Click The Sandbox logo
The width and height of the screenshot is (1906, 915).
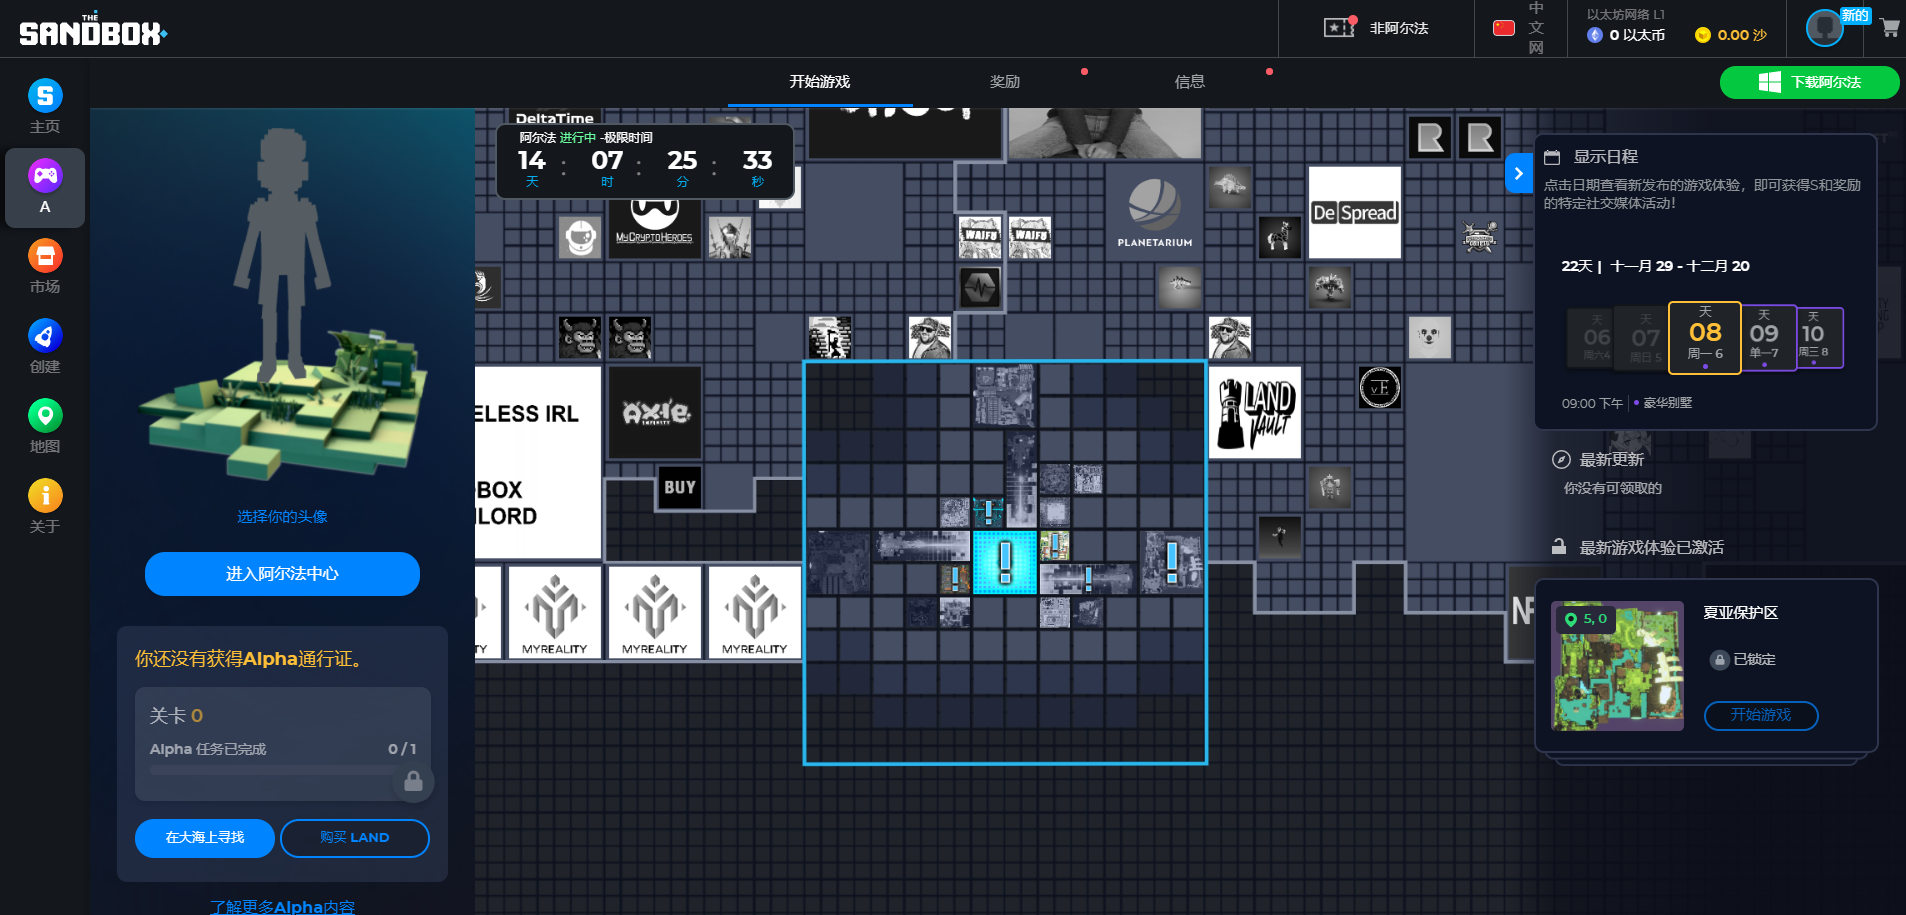pos(93,30)
